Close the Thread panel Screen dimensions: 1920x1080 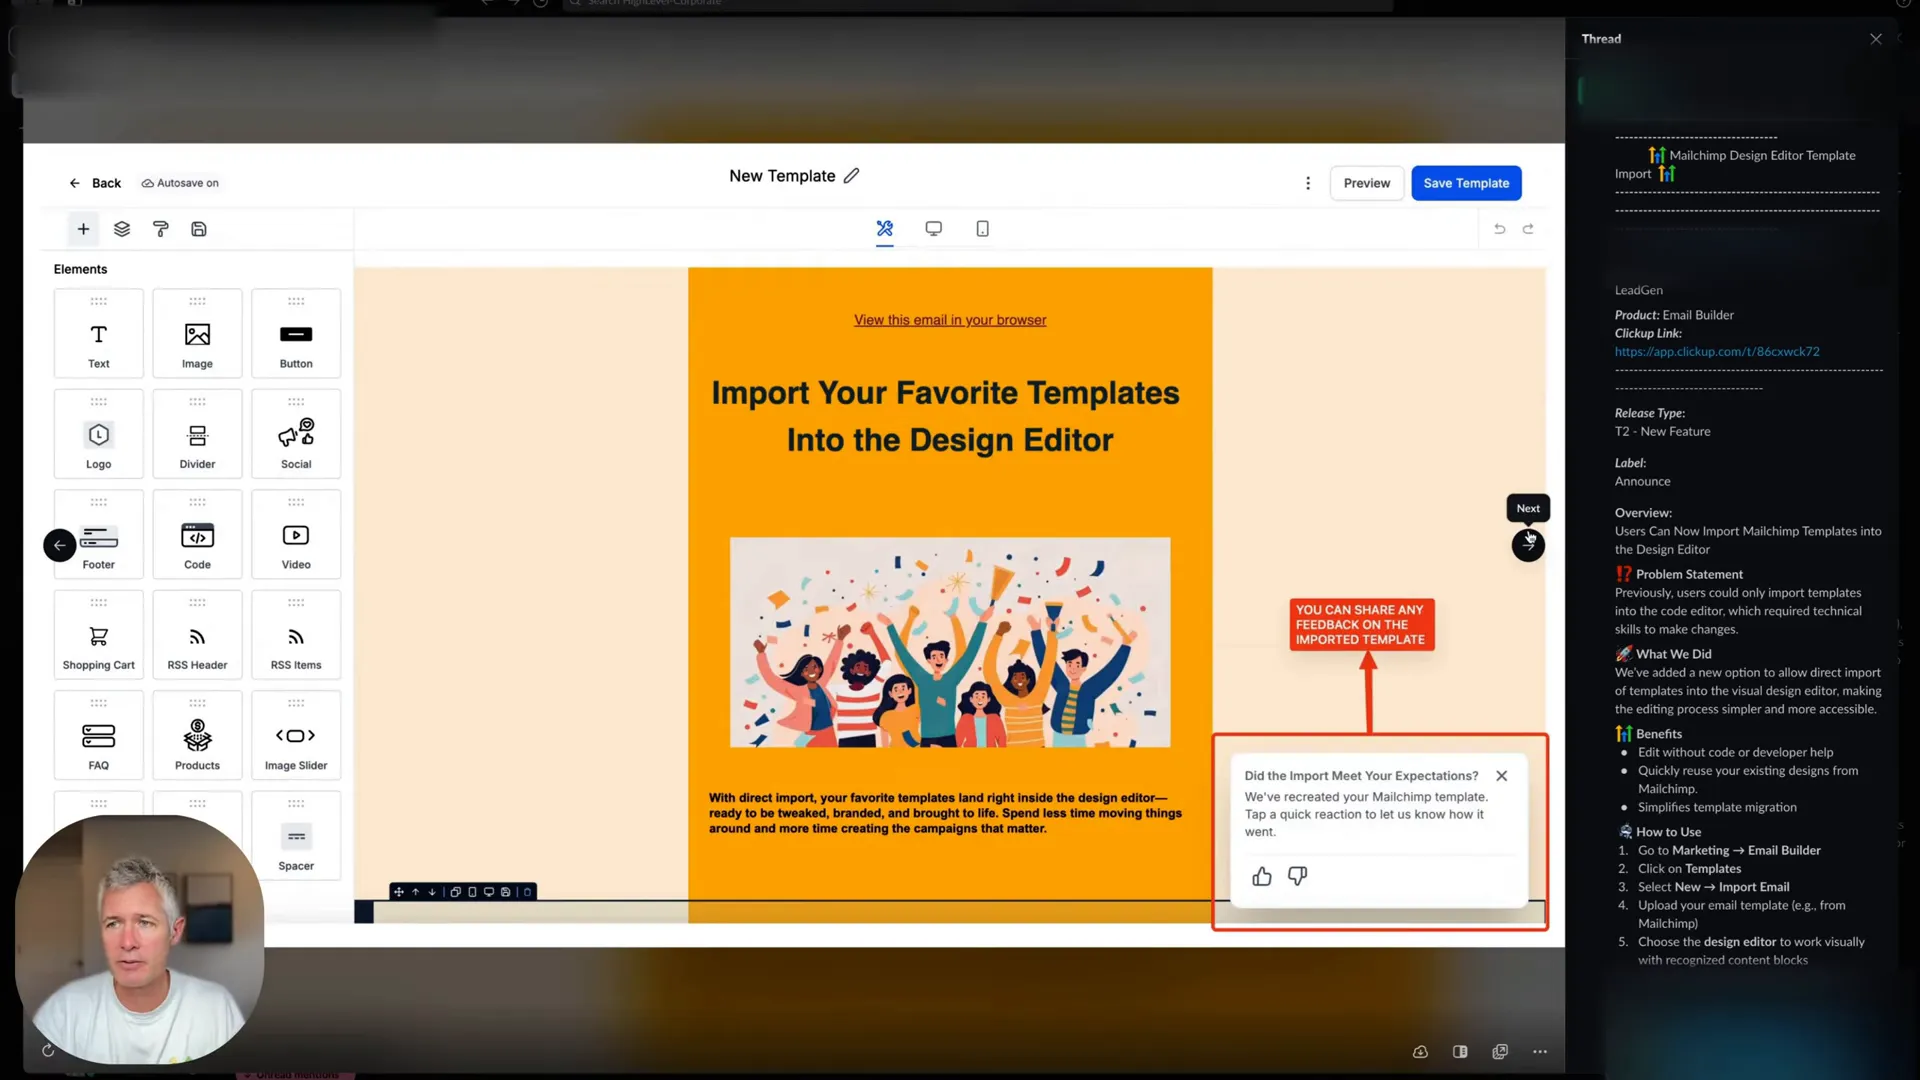tap(1876, 39)
